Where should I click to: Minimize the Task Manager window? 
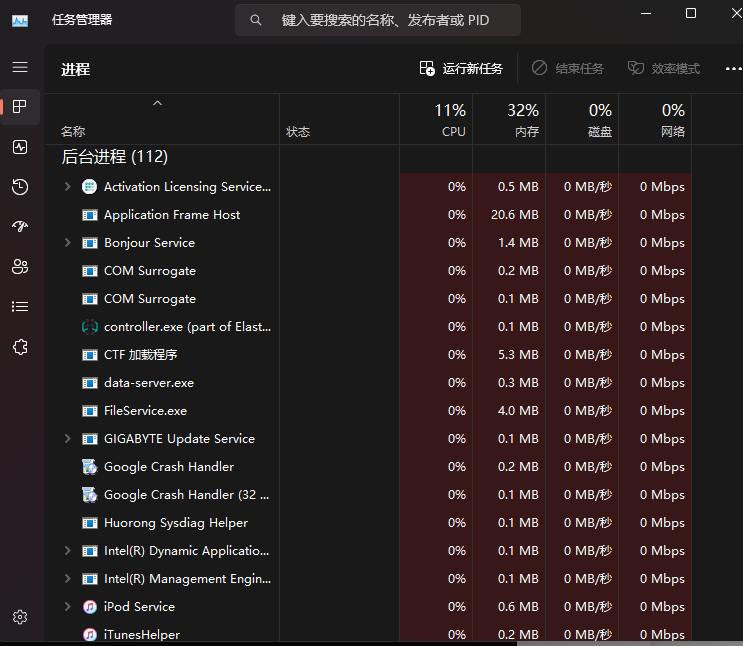pyautogui.click(x=646, y=13)
